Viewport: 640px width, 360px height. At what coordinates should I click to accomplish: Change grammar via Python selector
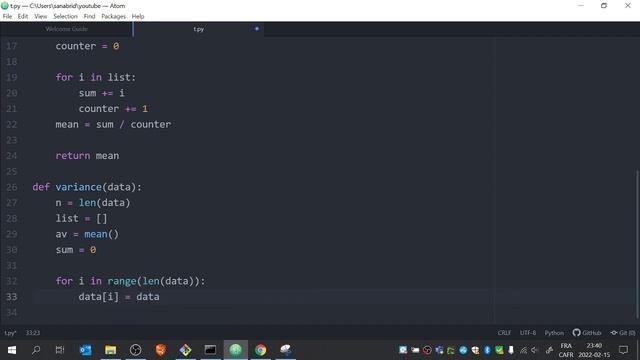pos(554,333)
